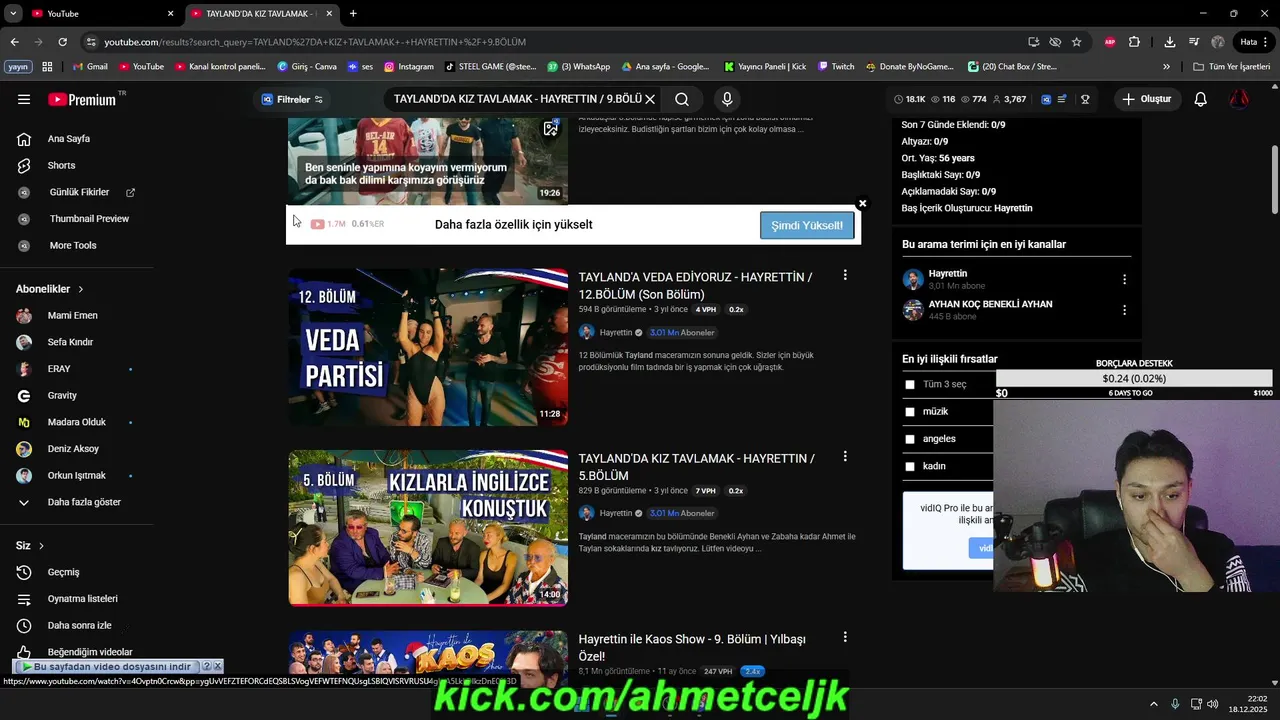The image size is (1280, 720).
Task: Open Orkun Işıtmak subscription channel
Action: pyautogui.click(x=77, y=475)
